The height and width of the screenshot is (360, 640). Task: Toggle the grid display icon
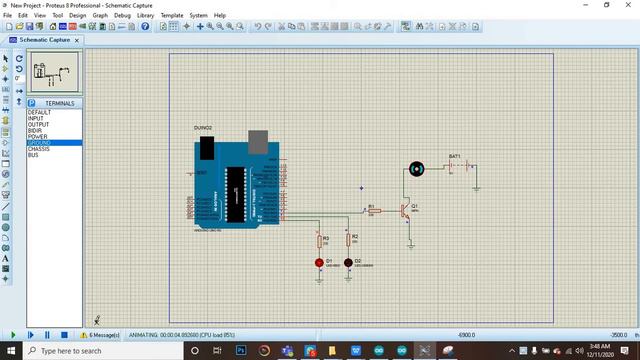point(173,27)
